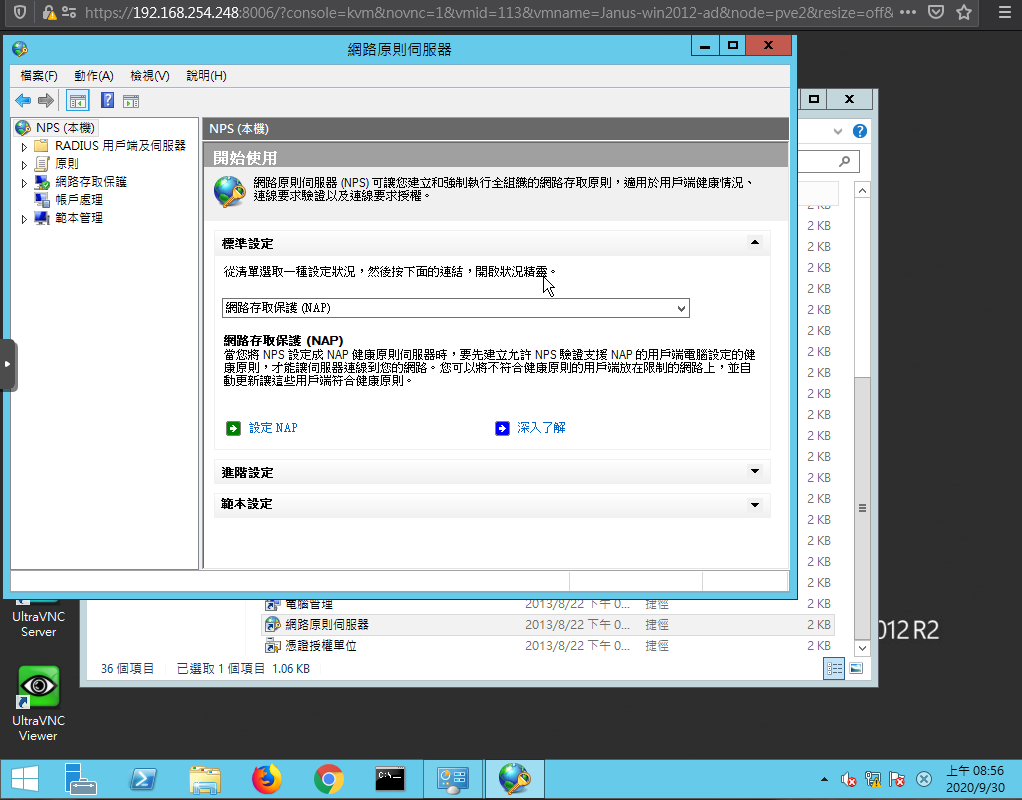Expand the RADIUS 用戶端及伺服器 tree node
This screenshot has height=800, width=1022.
(x=24, y=146)
